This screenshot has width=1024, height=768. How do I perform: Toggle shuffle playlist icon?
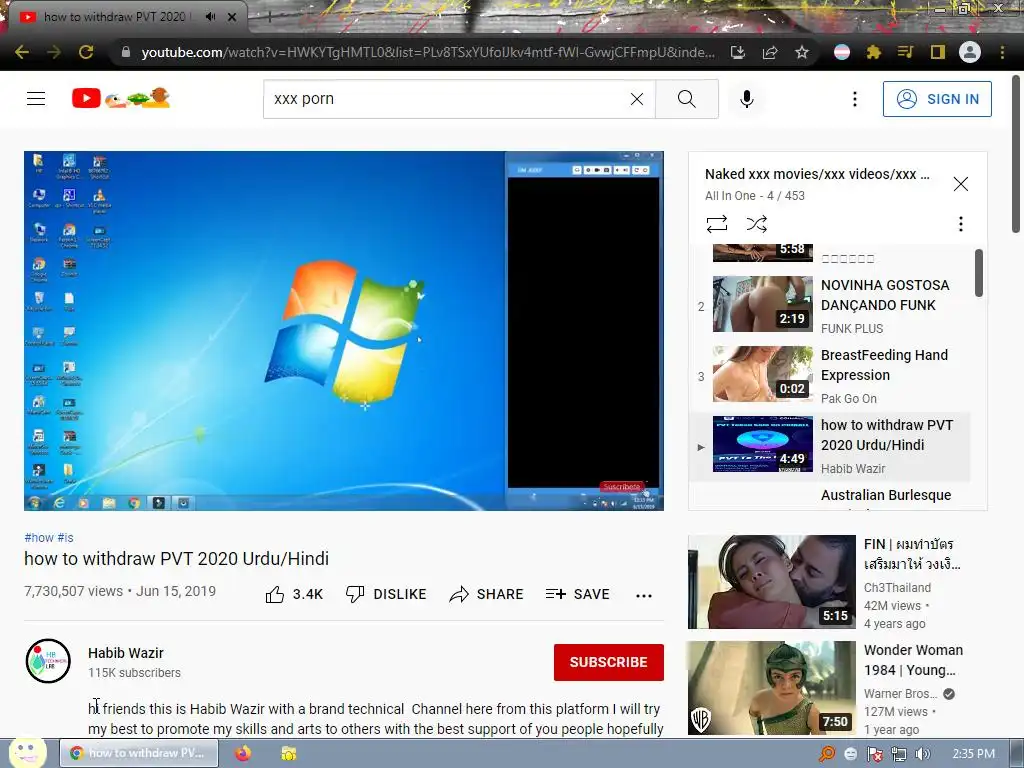click(x=756, y=224)
